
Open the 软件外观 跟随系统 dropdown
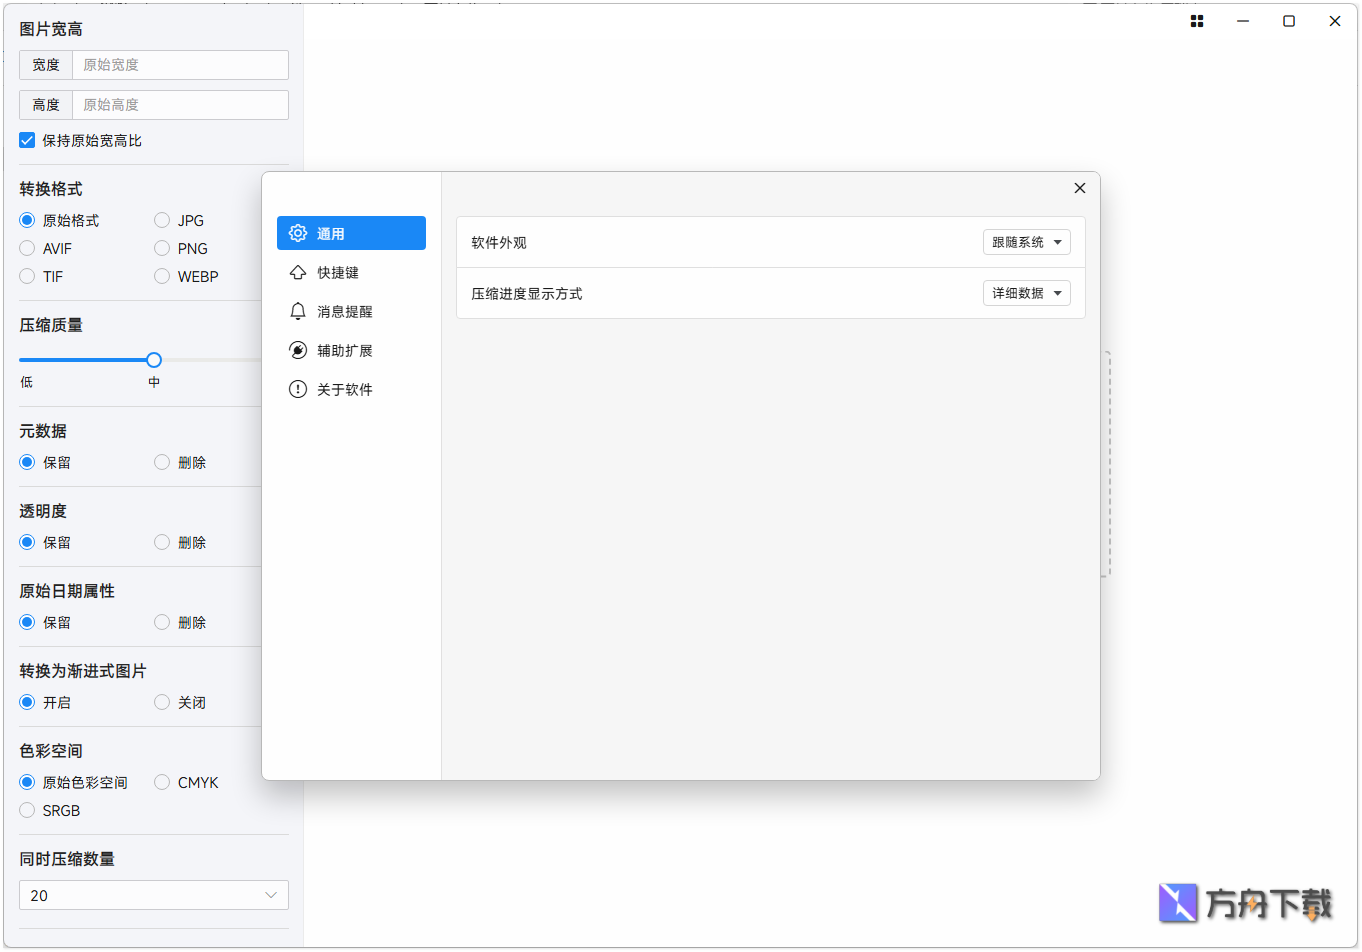(1026, 242)
